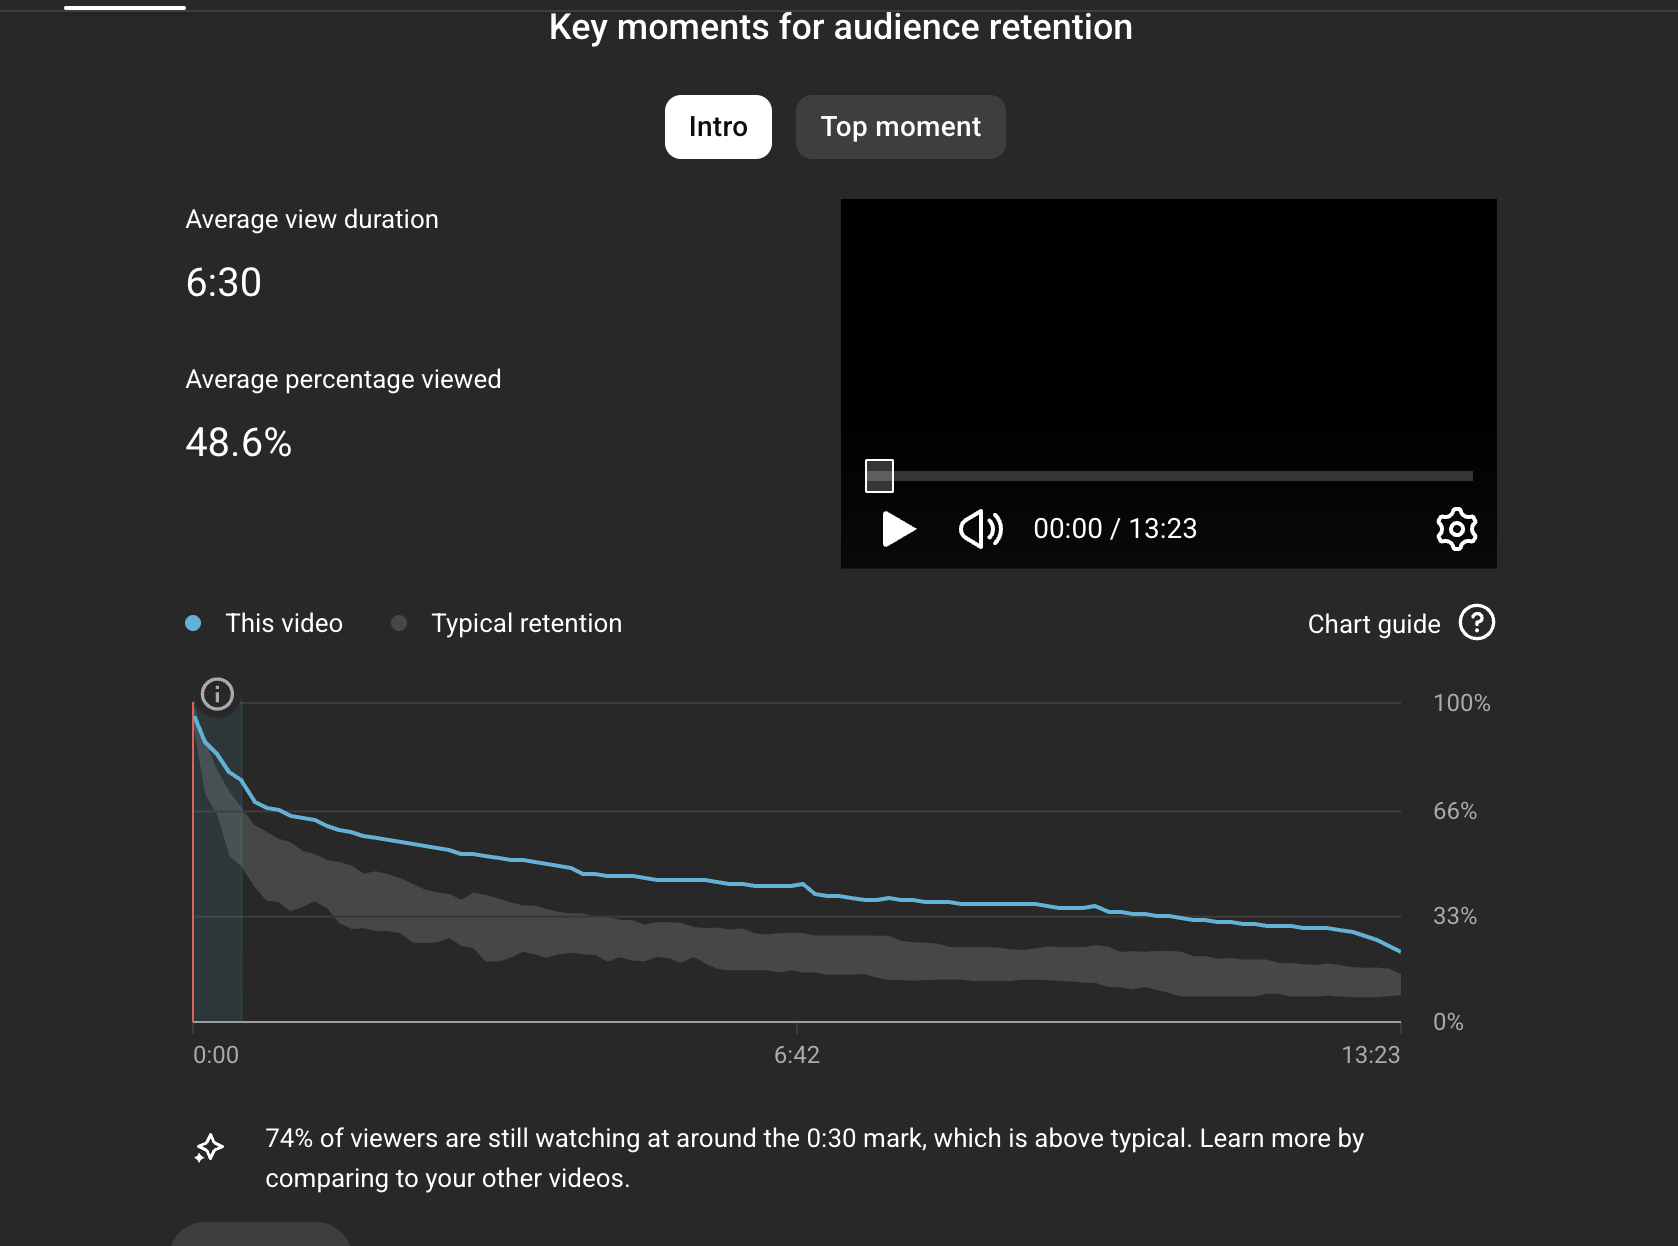Viewport: 1678px width, 1246px height.
Task: Click the volume icon in the video player
Action: tap(980, 529)
